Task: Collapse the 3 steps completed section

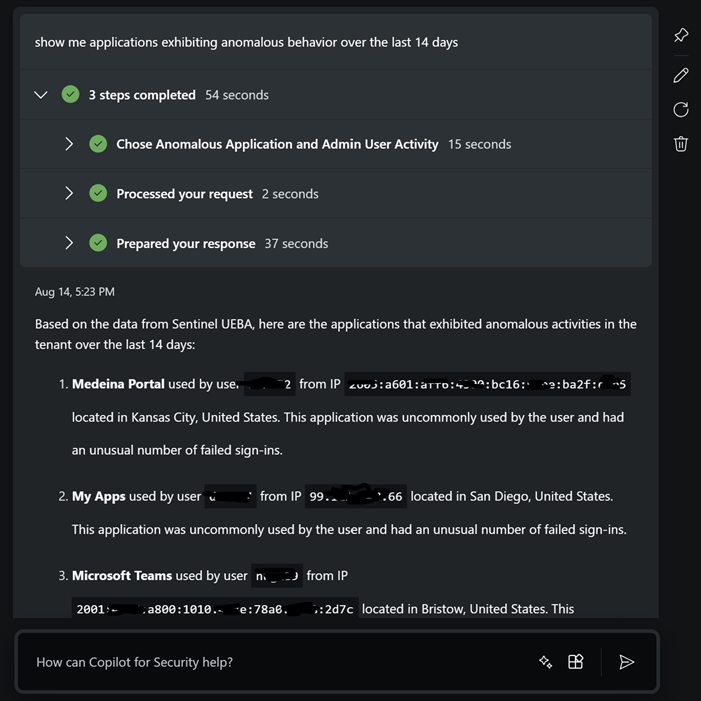Action: click(41, 95)
